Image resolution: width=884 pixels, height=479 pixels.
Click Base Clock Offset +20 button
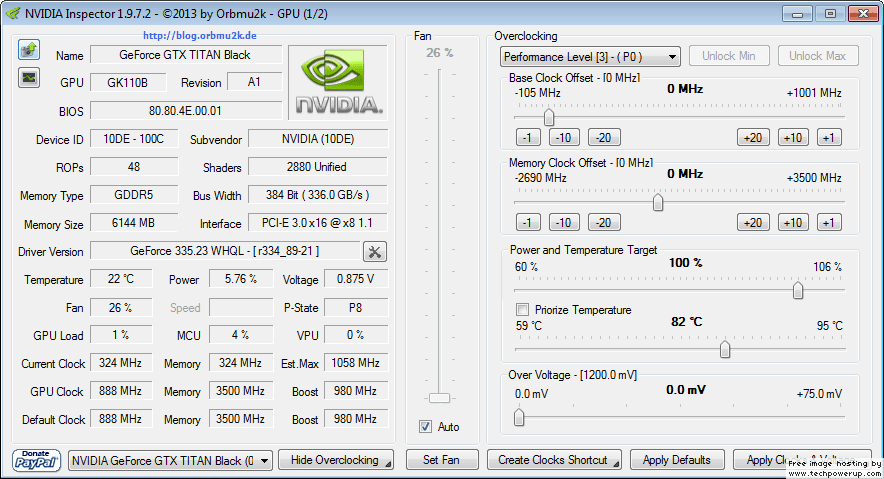(753, 138)
